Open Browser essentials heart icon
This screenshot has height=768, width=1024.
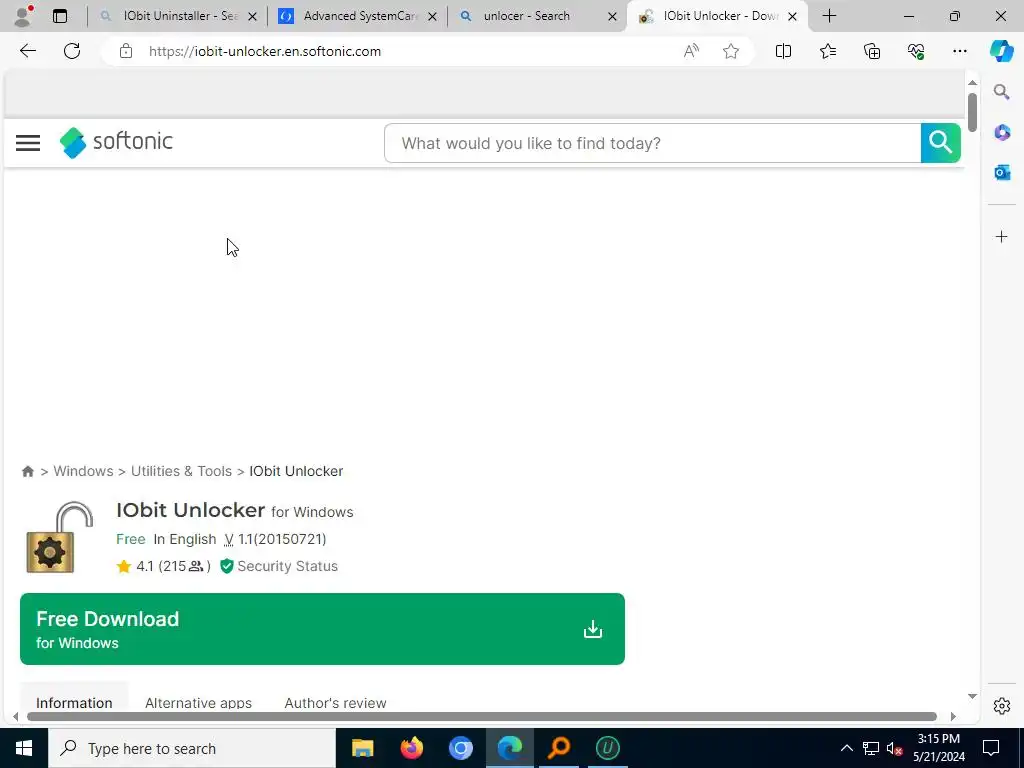(x=916, y=51)
